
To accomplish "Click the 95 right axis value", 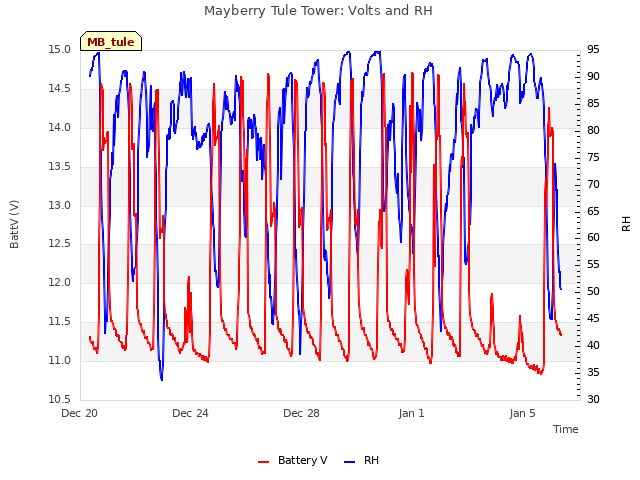I will [593, 49].
